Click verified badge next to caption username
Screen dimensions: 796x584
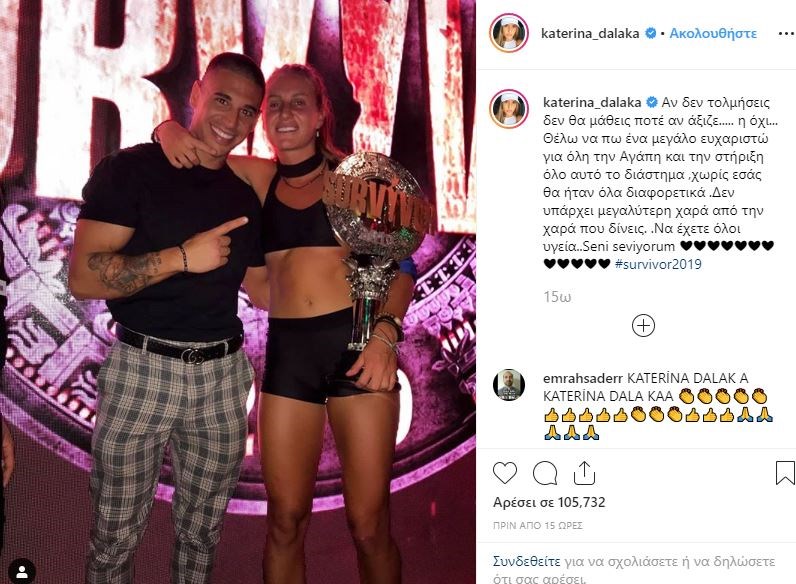tap(652, 103)
